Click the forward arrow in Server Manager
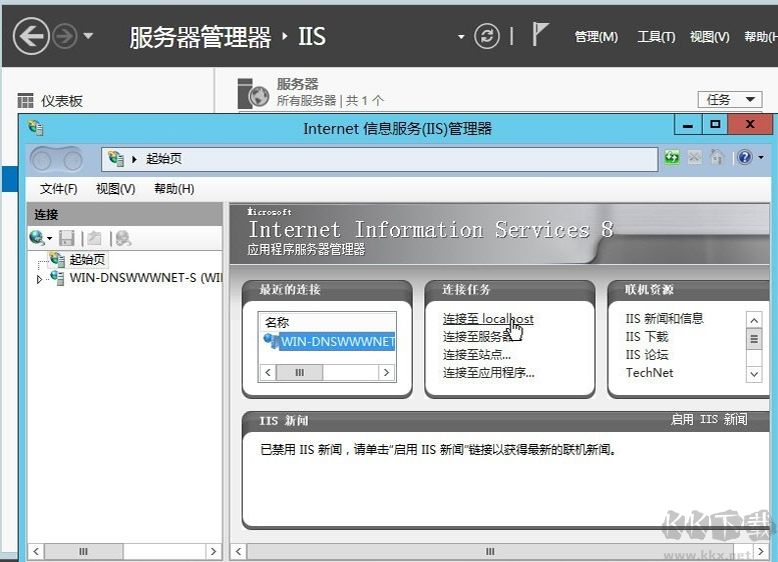 (x=65, y=36)
